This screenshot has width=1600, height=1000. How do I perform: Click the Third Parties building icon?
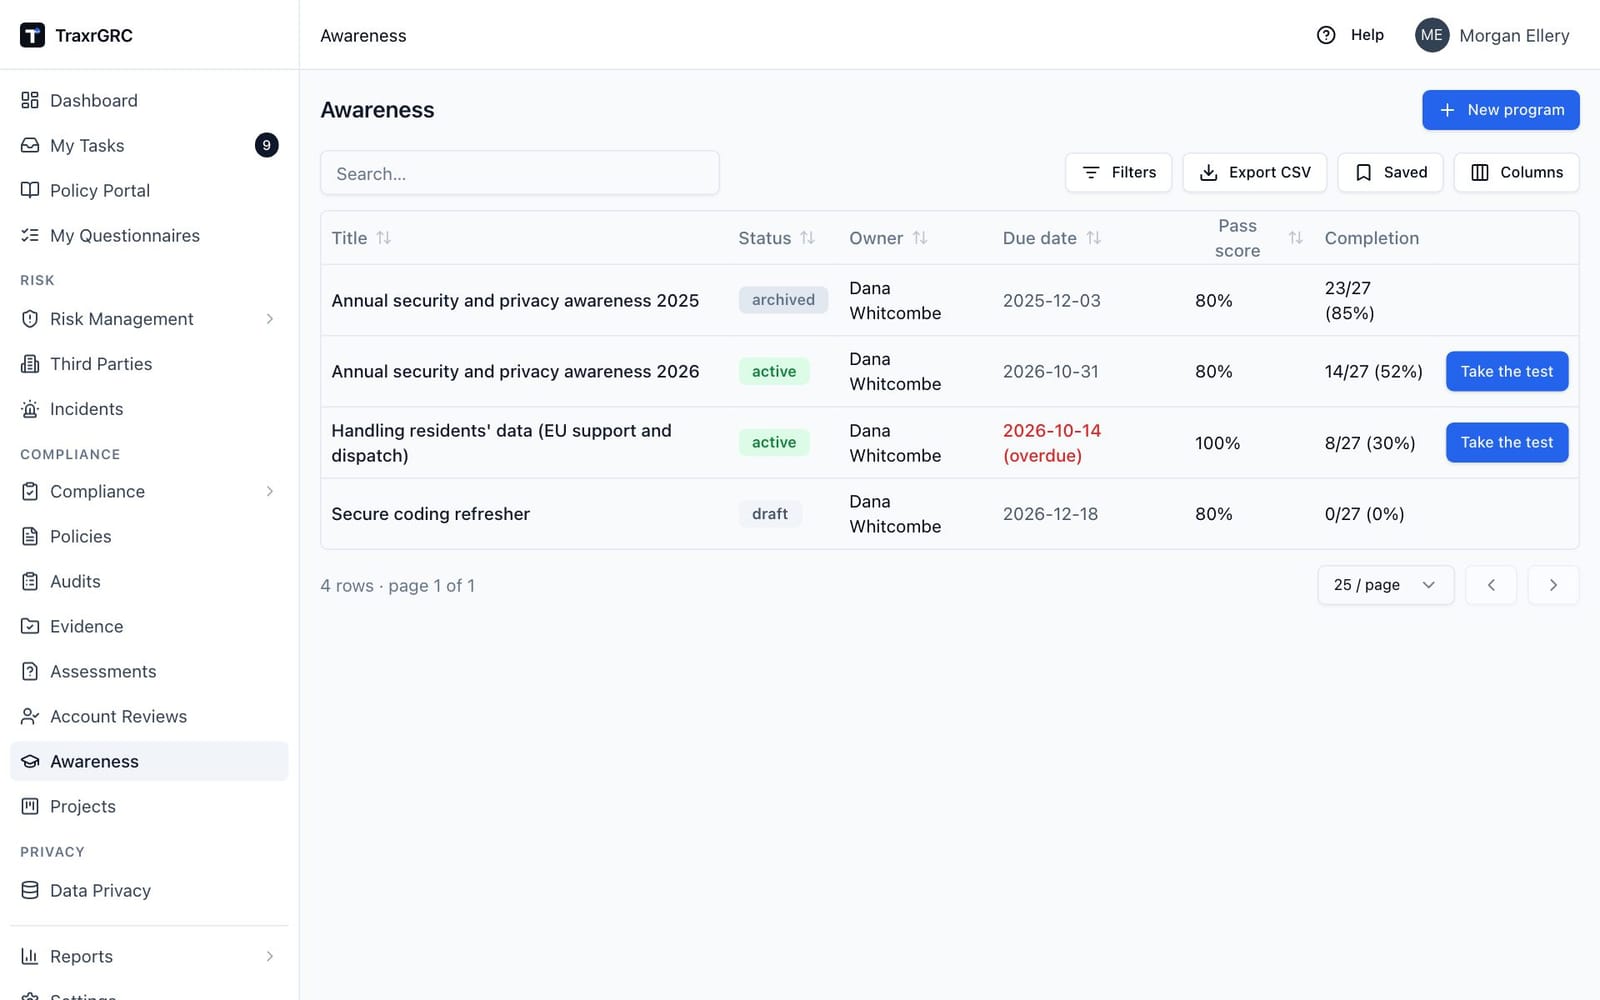(x=30, y=364)
